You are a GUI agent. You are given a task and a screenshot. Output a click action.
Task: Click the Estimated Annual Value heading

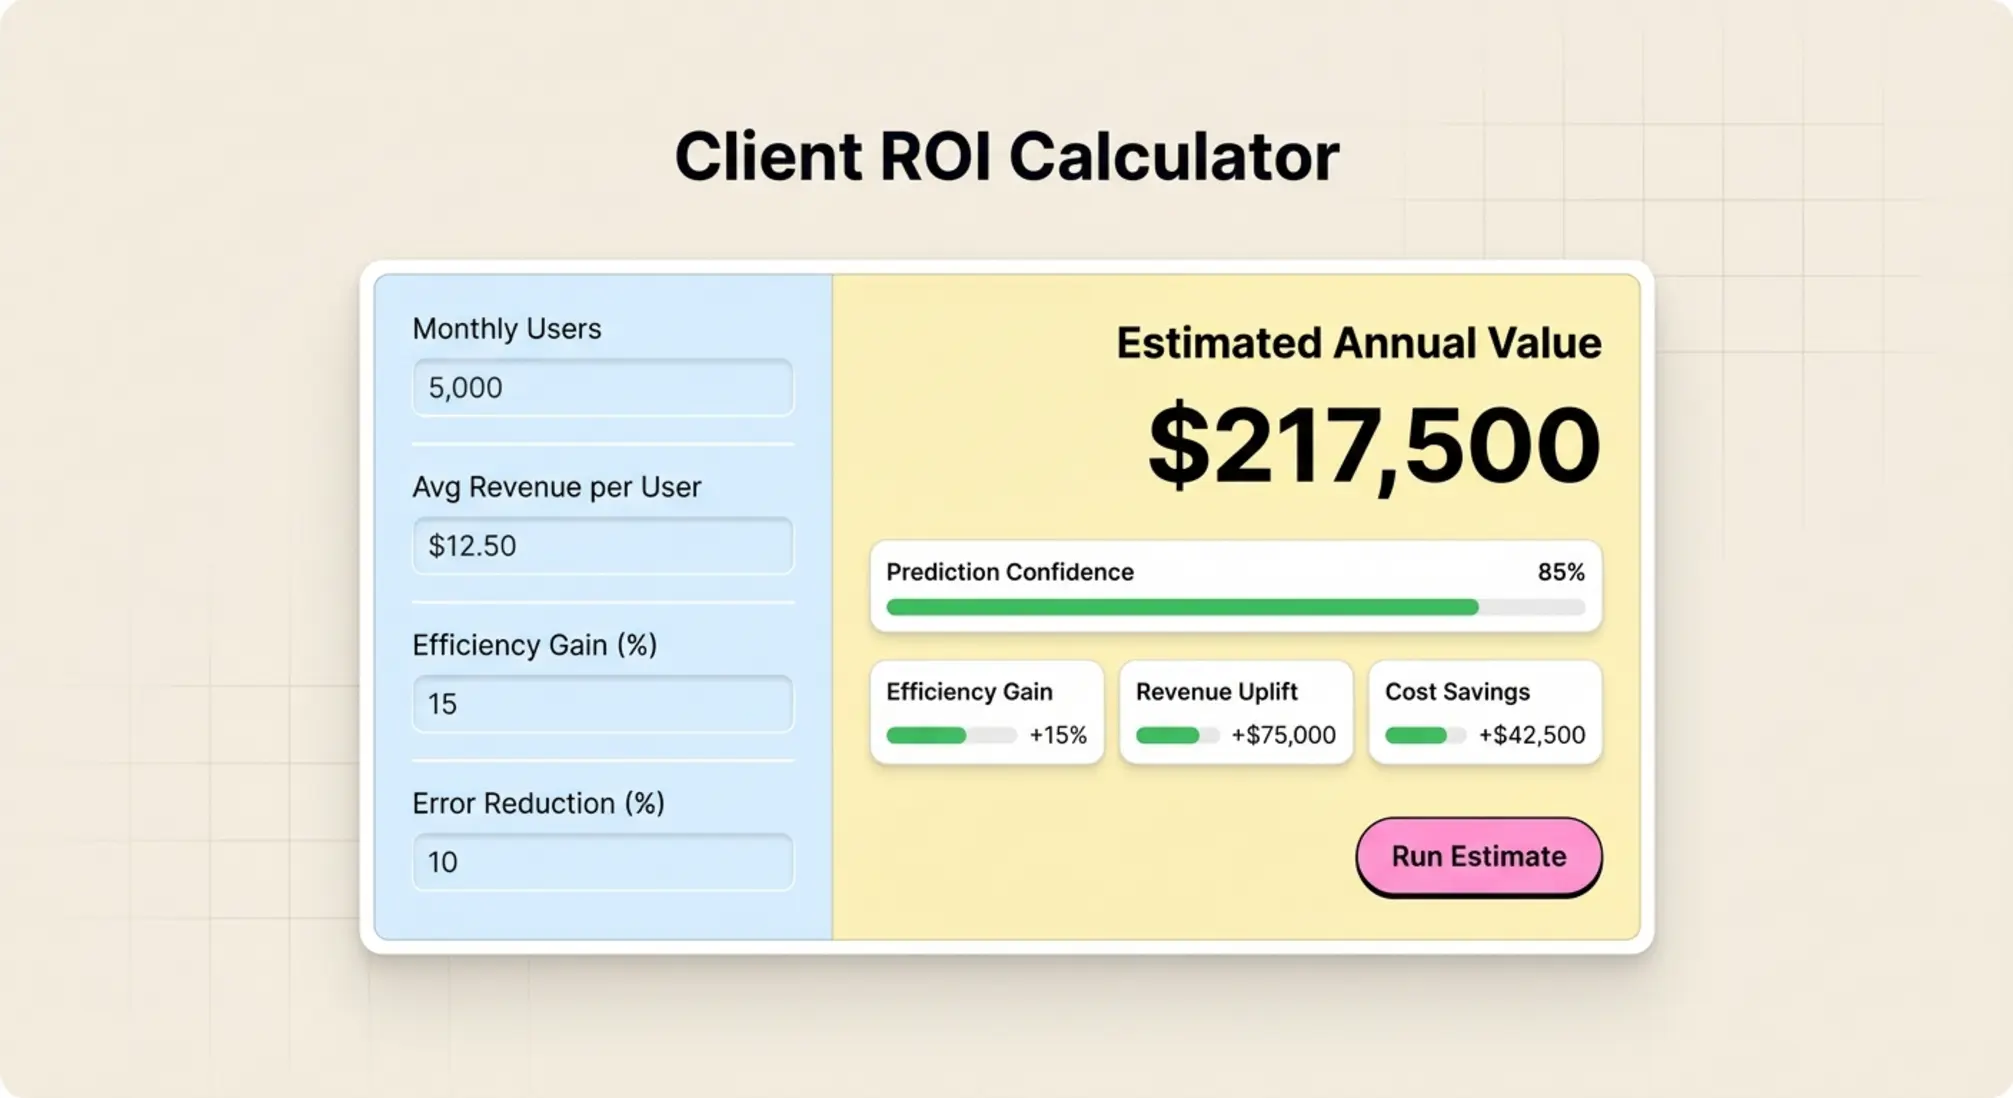1358,343
